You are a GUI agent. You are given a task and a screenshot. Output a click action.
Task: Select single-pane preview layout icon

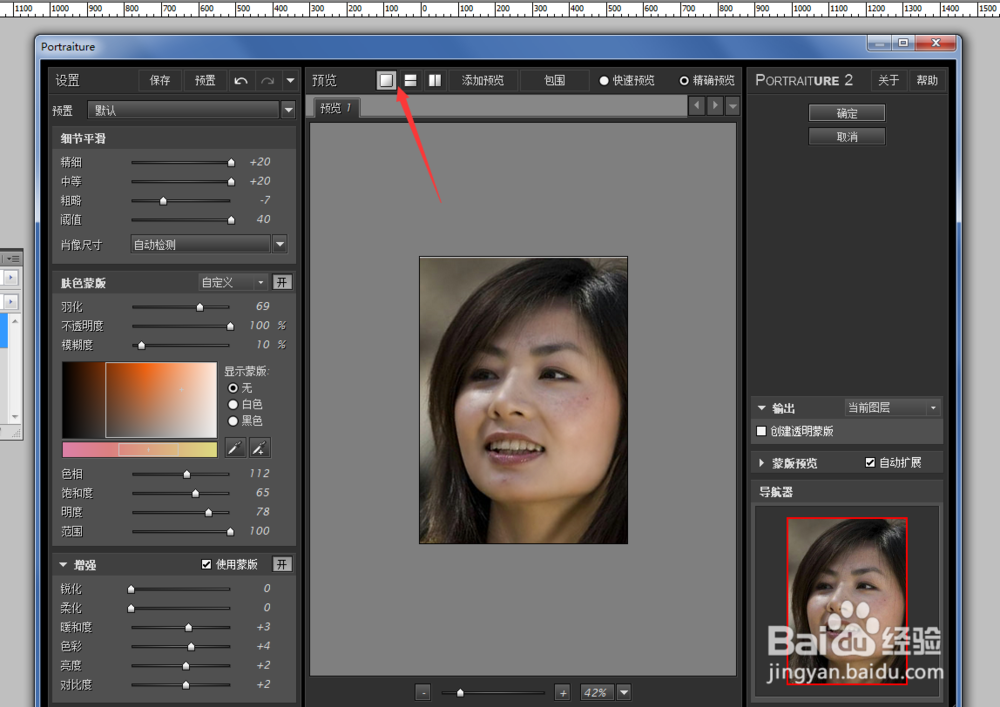click(x=386, y=80)
